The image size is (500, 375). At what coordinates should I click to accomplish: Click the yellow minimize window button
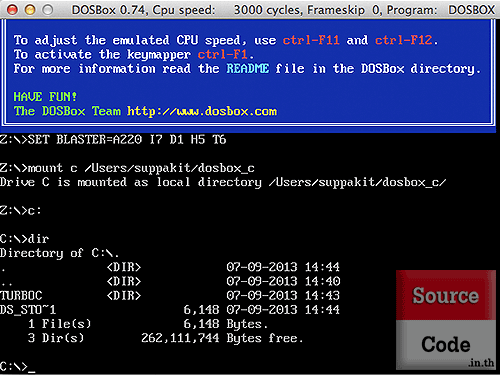pos(30,10)
